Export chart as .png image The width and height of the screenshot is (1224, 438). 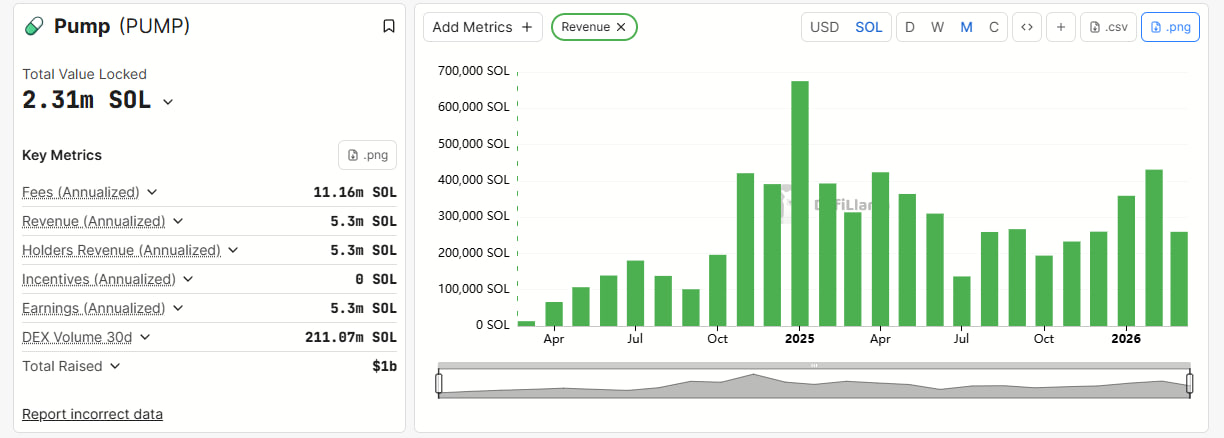[1170, 27]
